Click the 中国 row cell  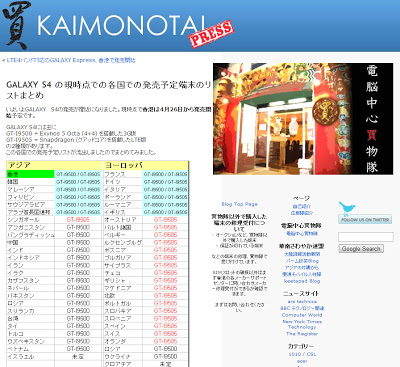click(x=30, y=243)
